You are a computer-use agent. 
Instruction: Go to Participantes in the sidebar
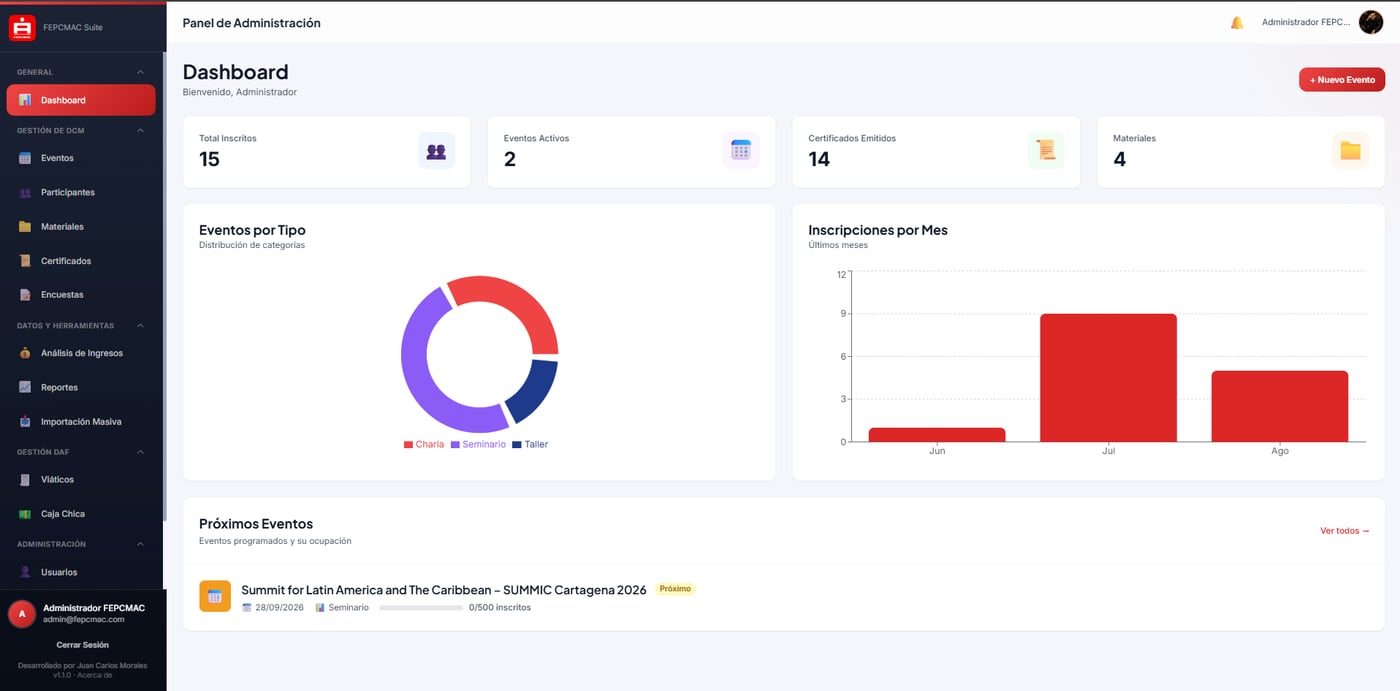coord(81,192)
